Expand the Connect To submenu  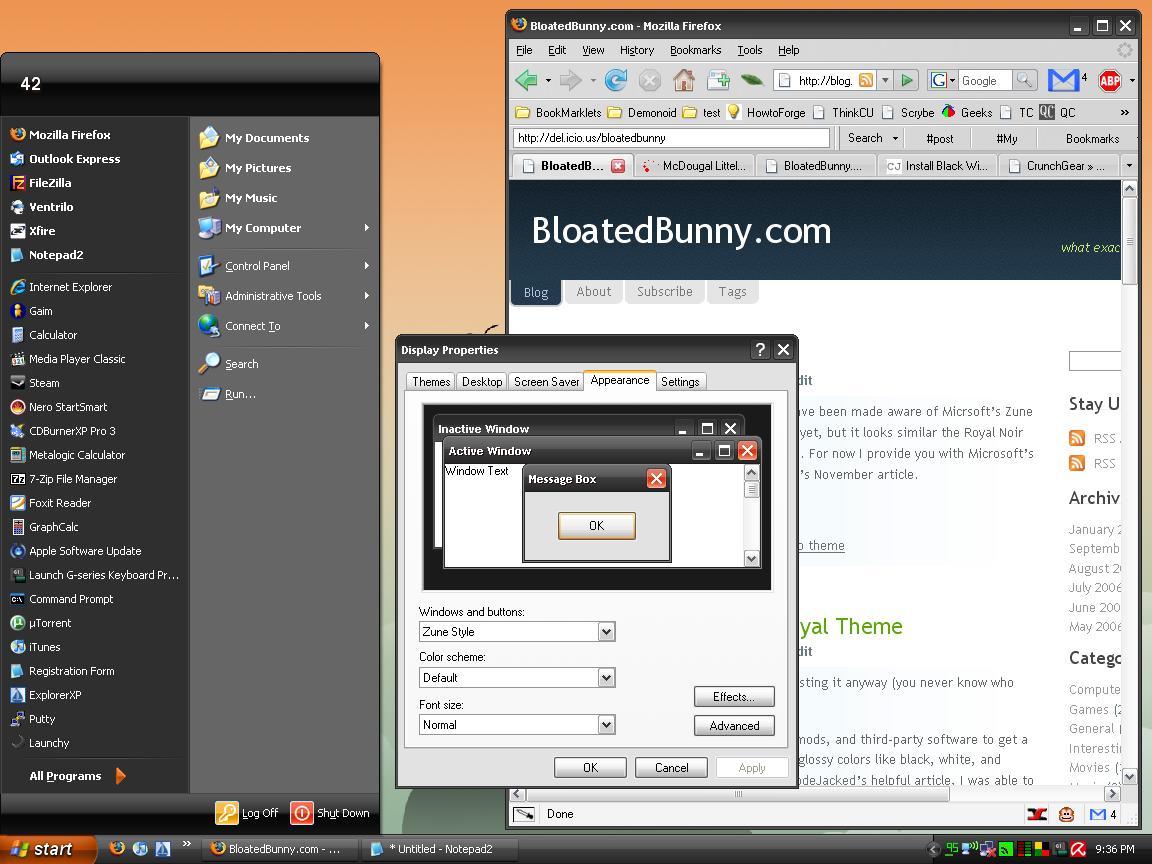pyautogui.click(x=367, y=326)
